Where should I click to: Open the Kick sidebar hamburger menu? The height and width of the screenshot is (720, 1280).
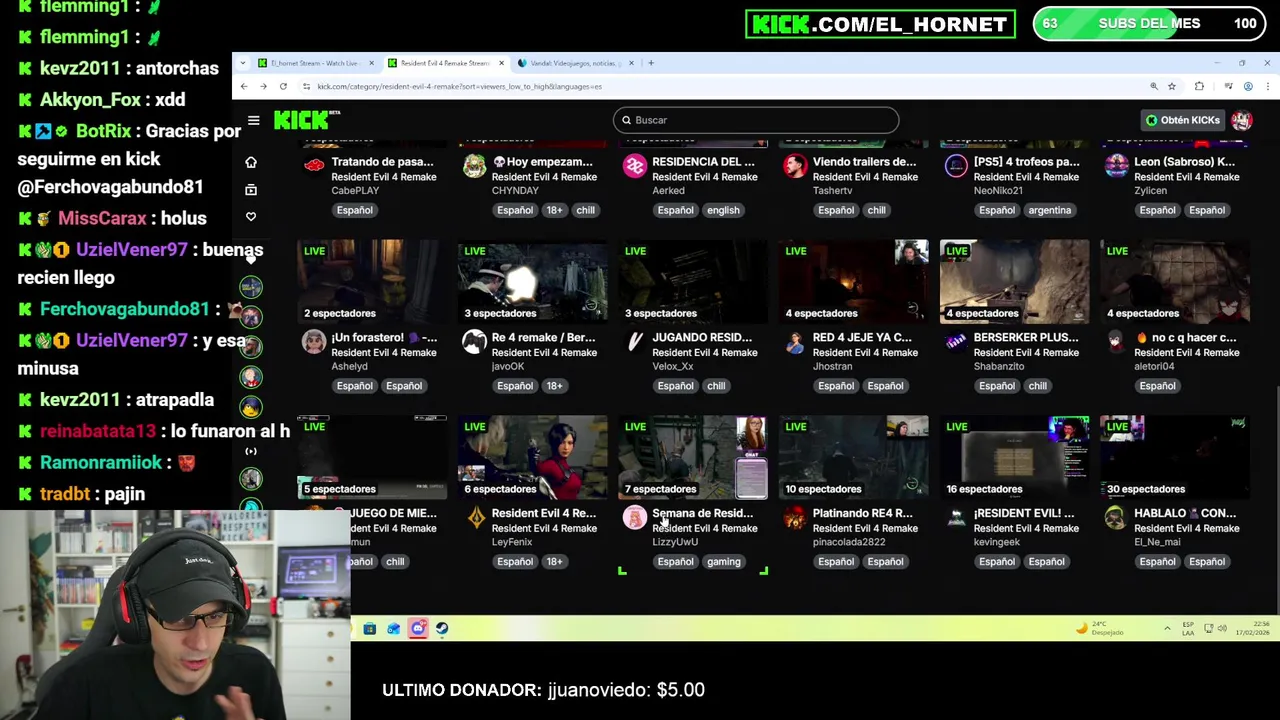coord(253,120)
